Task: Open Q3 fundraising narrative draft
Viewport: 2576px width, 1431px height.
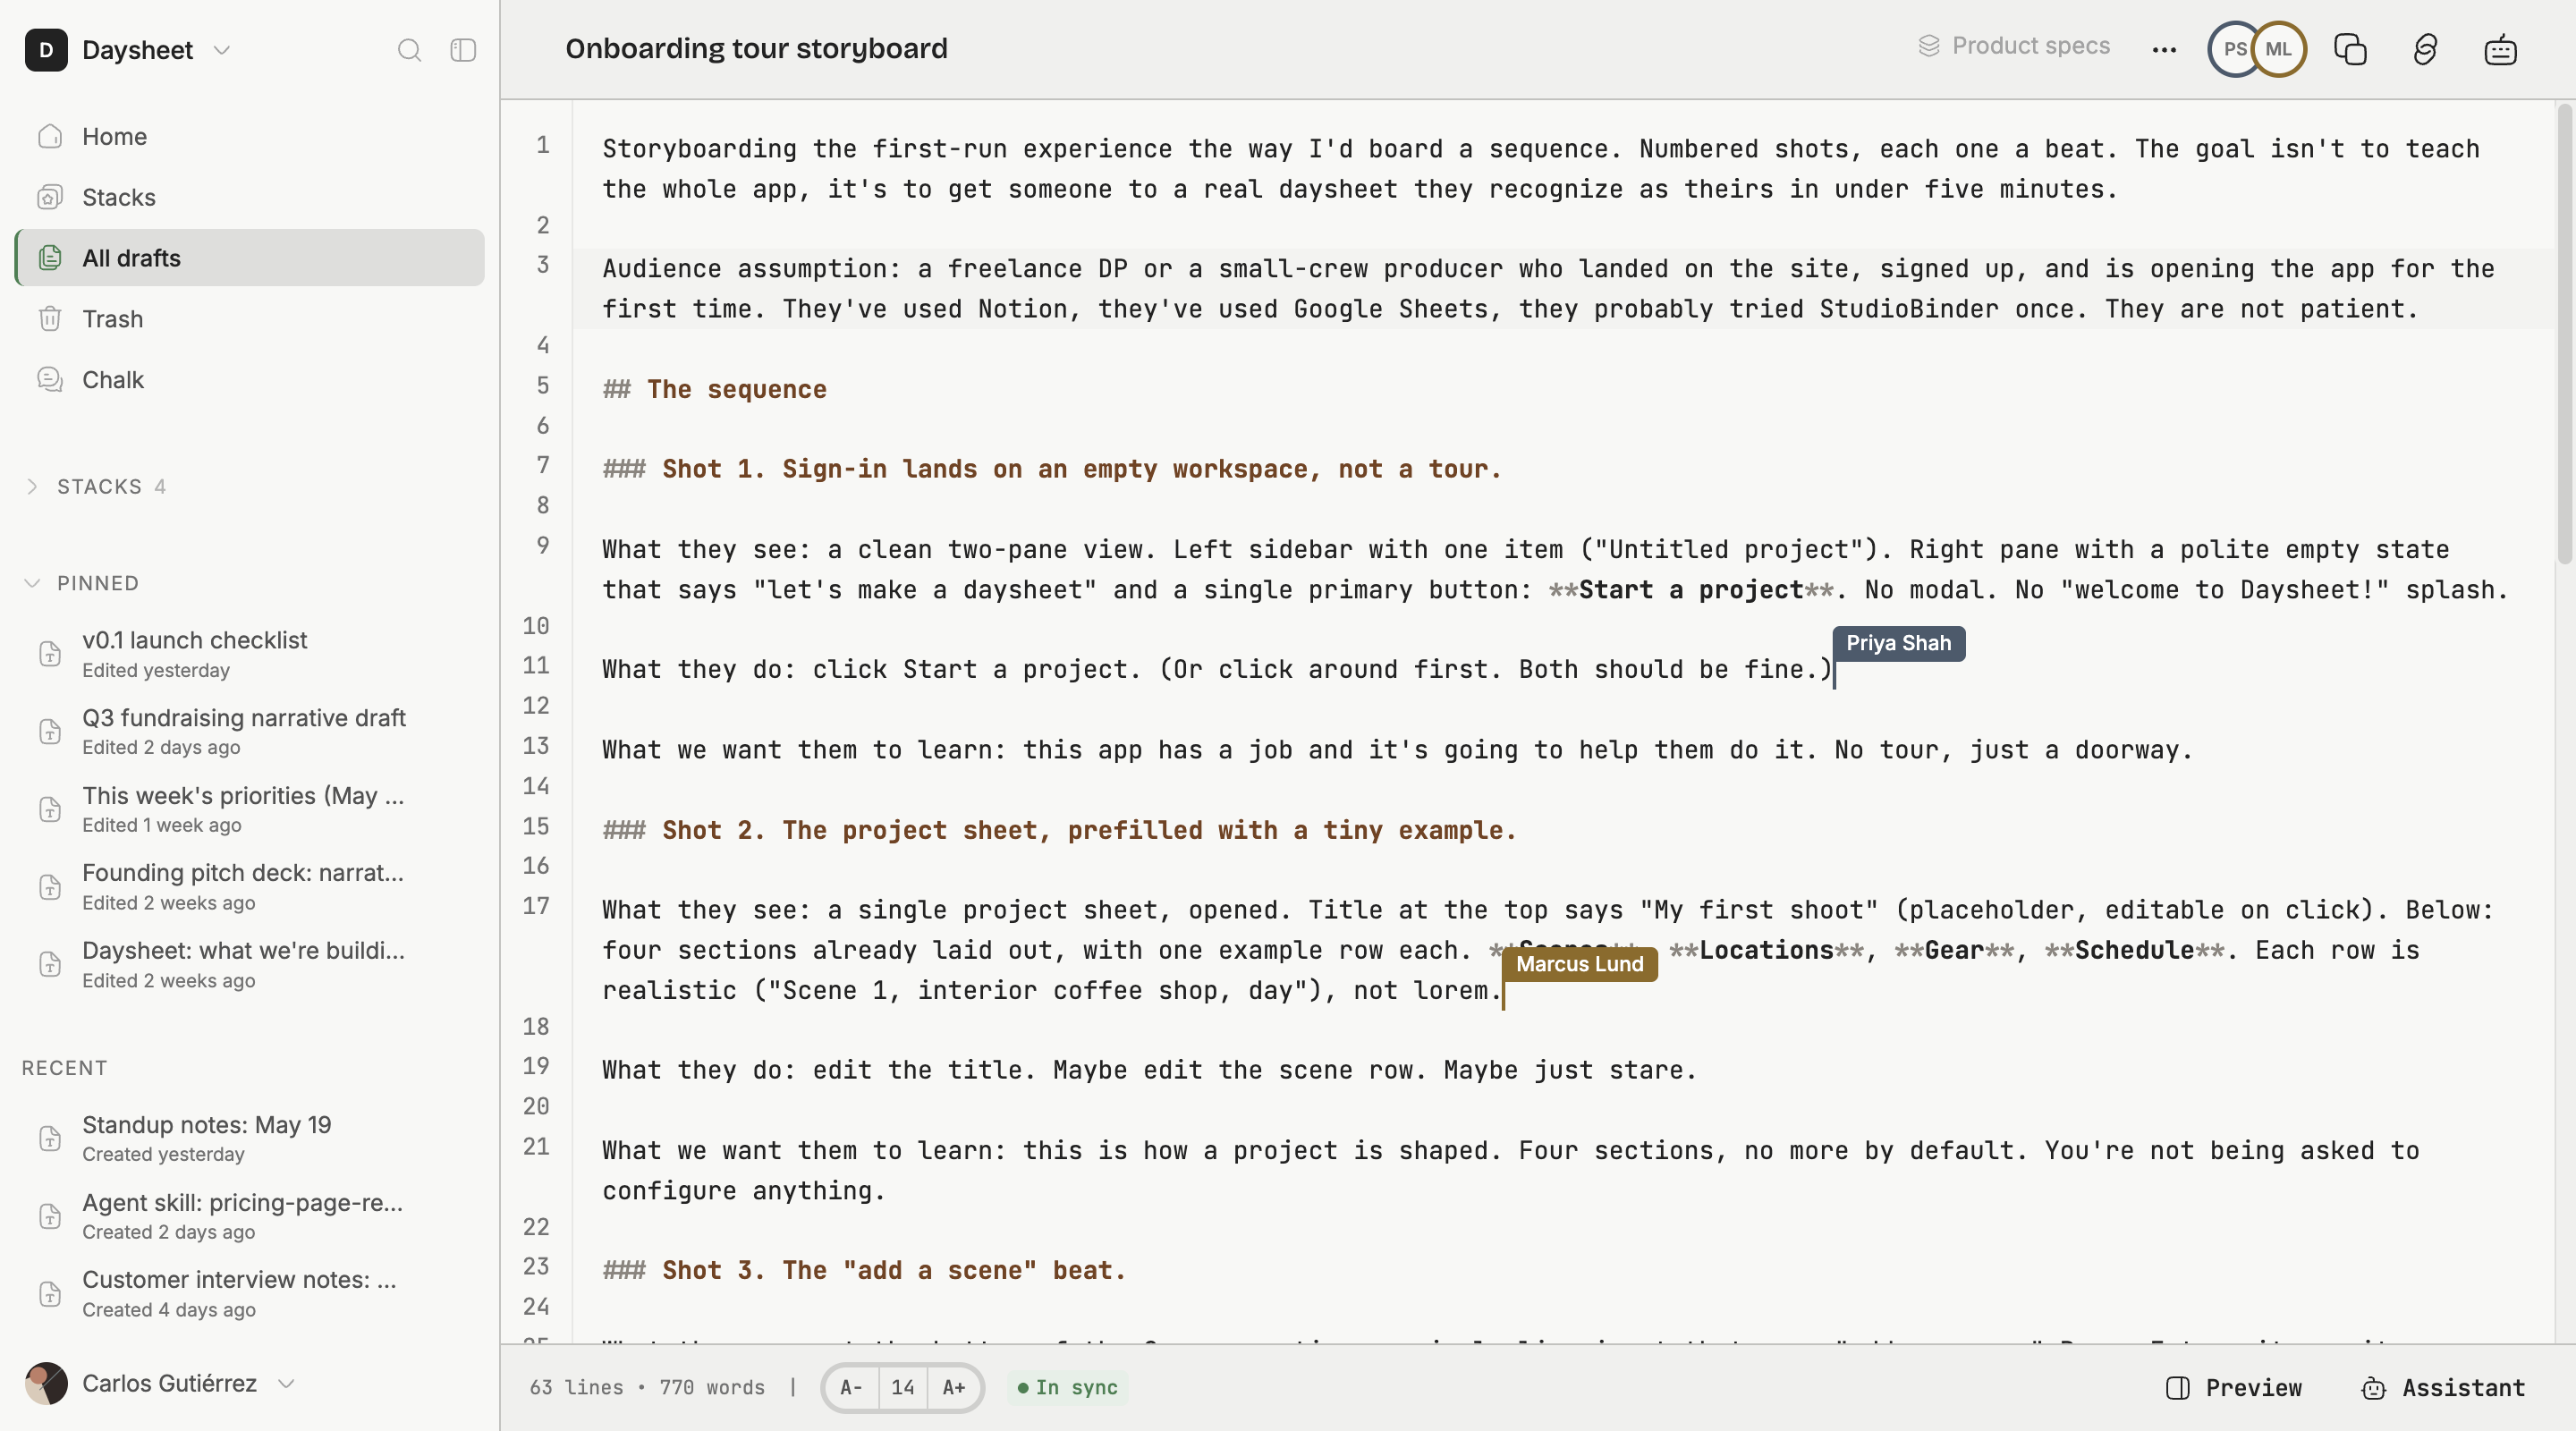Action: [x=250, y=732]
